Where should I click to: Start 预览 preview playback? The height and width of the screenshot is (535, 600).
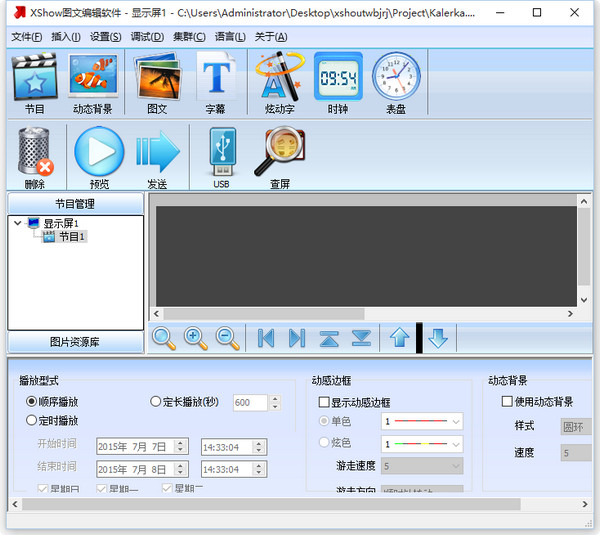coord(99,157)
